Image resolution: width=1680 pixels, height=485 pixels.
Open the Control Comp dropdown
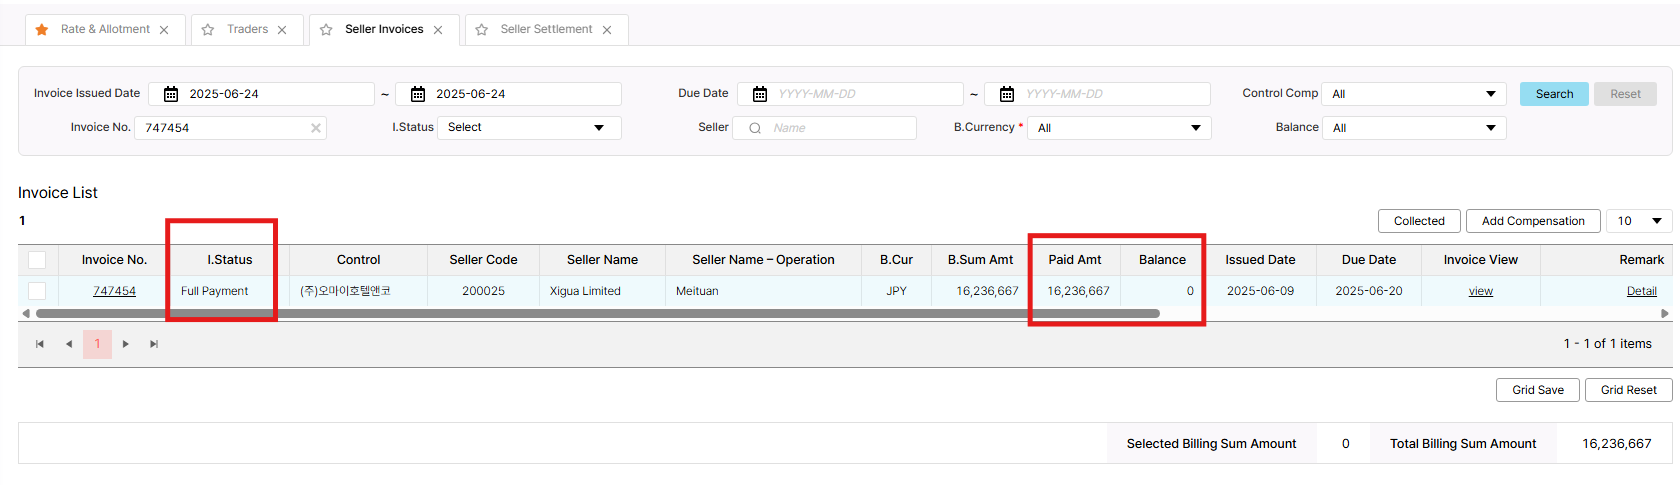(x=1413, y=94)
